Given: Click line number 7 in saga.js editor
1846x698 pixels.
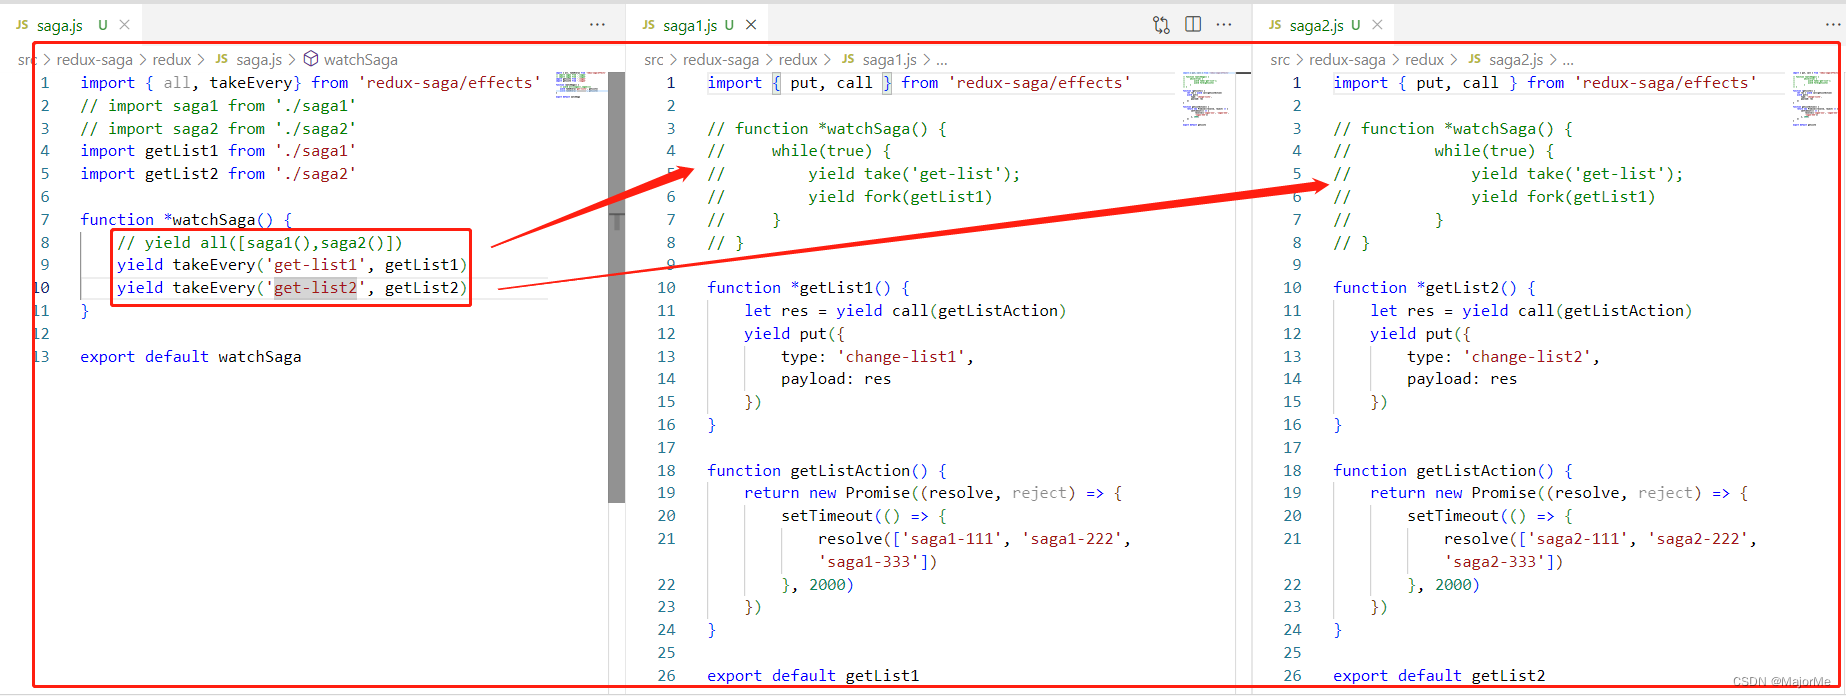Looking at the screenshot, I should coord(45,219).
